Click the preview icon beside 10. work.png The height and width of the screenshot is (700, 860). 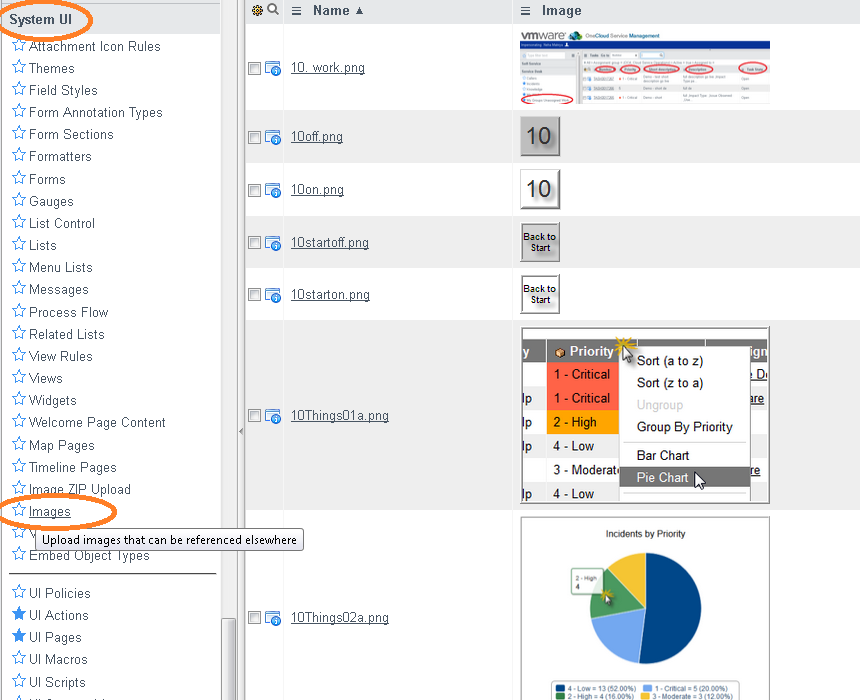pyautogui.click(x=273, y=68)
